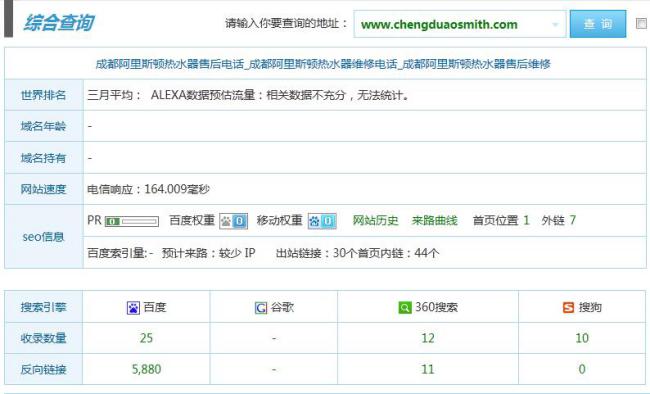Click the Baidu paw search engine icon

point(133,308)
